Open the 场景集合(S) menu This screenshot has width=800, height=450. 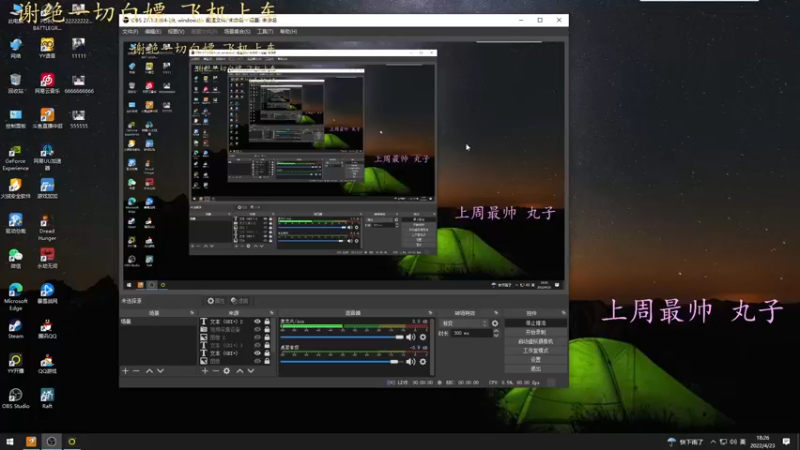pos(237,32)
